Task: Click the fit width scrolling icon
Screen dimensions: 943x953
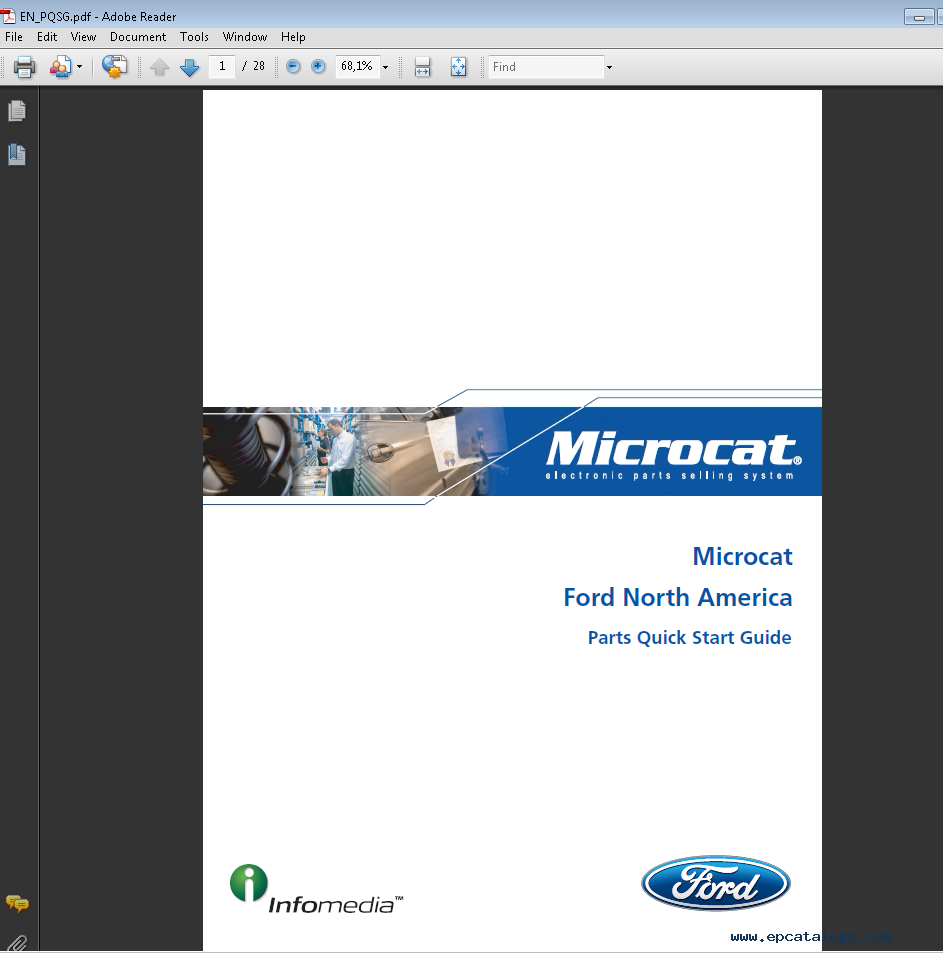Action: [x=422, y=67]
